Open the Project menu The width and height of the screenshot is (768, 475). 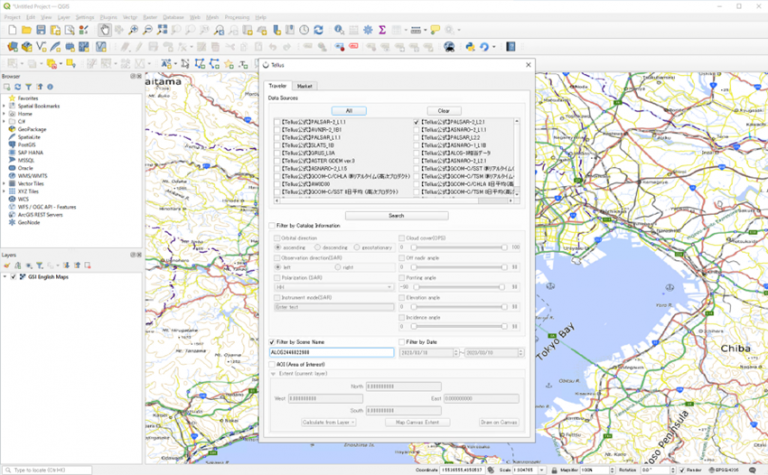coord(12,17)
